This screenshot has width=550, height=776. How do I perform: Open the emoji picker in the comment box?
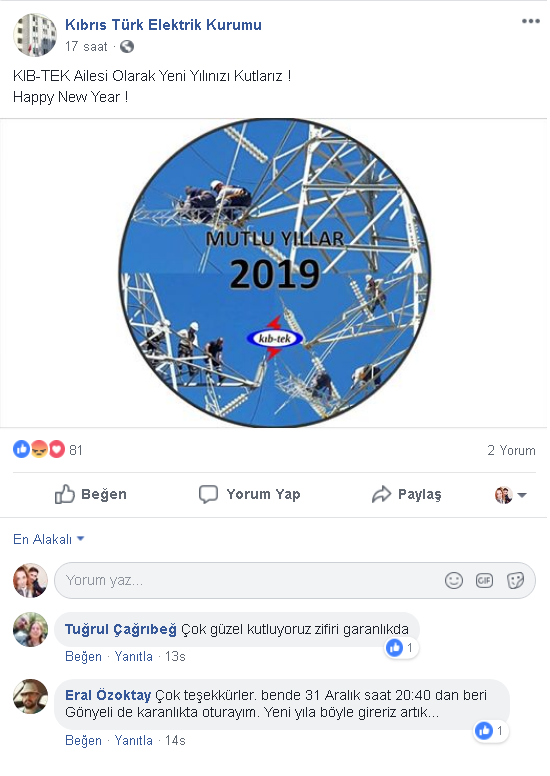point(453,580)
